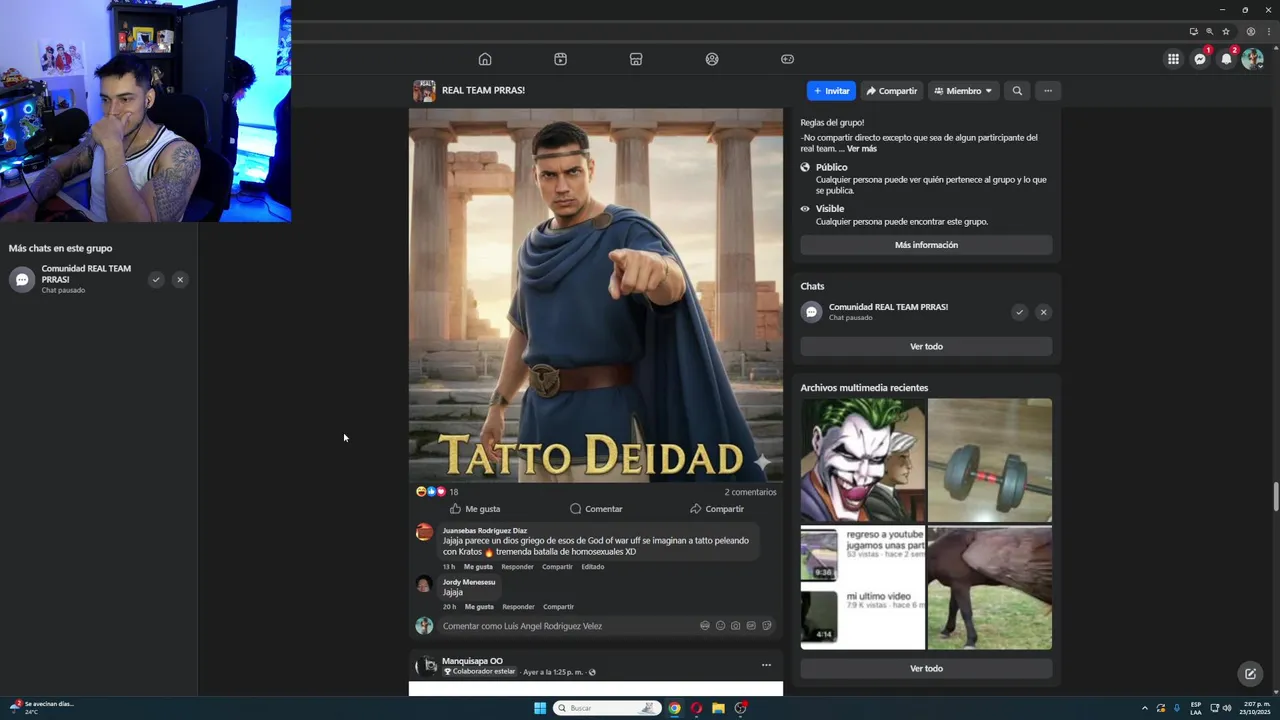
Task: Search within the group
Action: 1017,91
